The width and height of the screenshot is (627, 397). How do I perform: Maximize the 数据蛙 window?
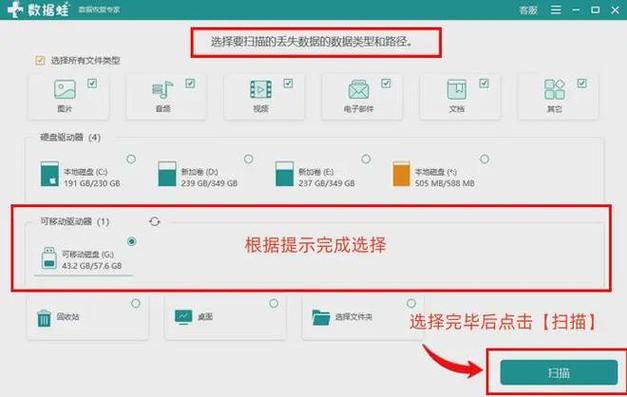point(595,10)
